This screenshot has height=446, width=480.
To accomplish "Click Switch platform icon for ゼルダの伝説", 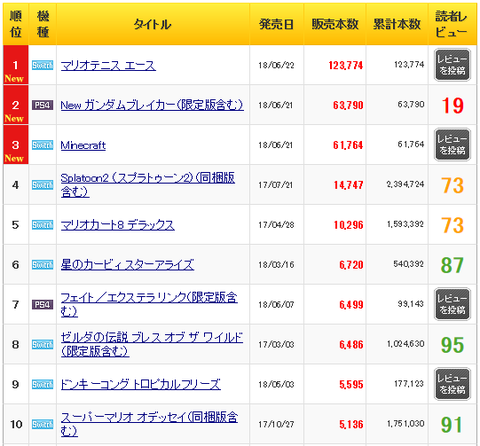I will click(x=42, y=344).
